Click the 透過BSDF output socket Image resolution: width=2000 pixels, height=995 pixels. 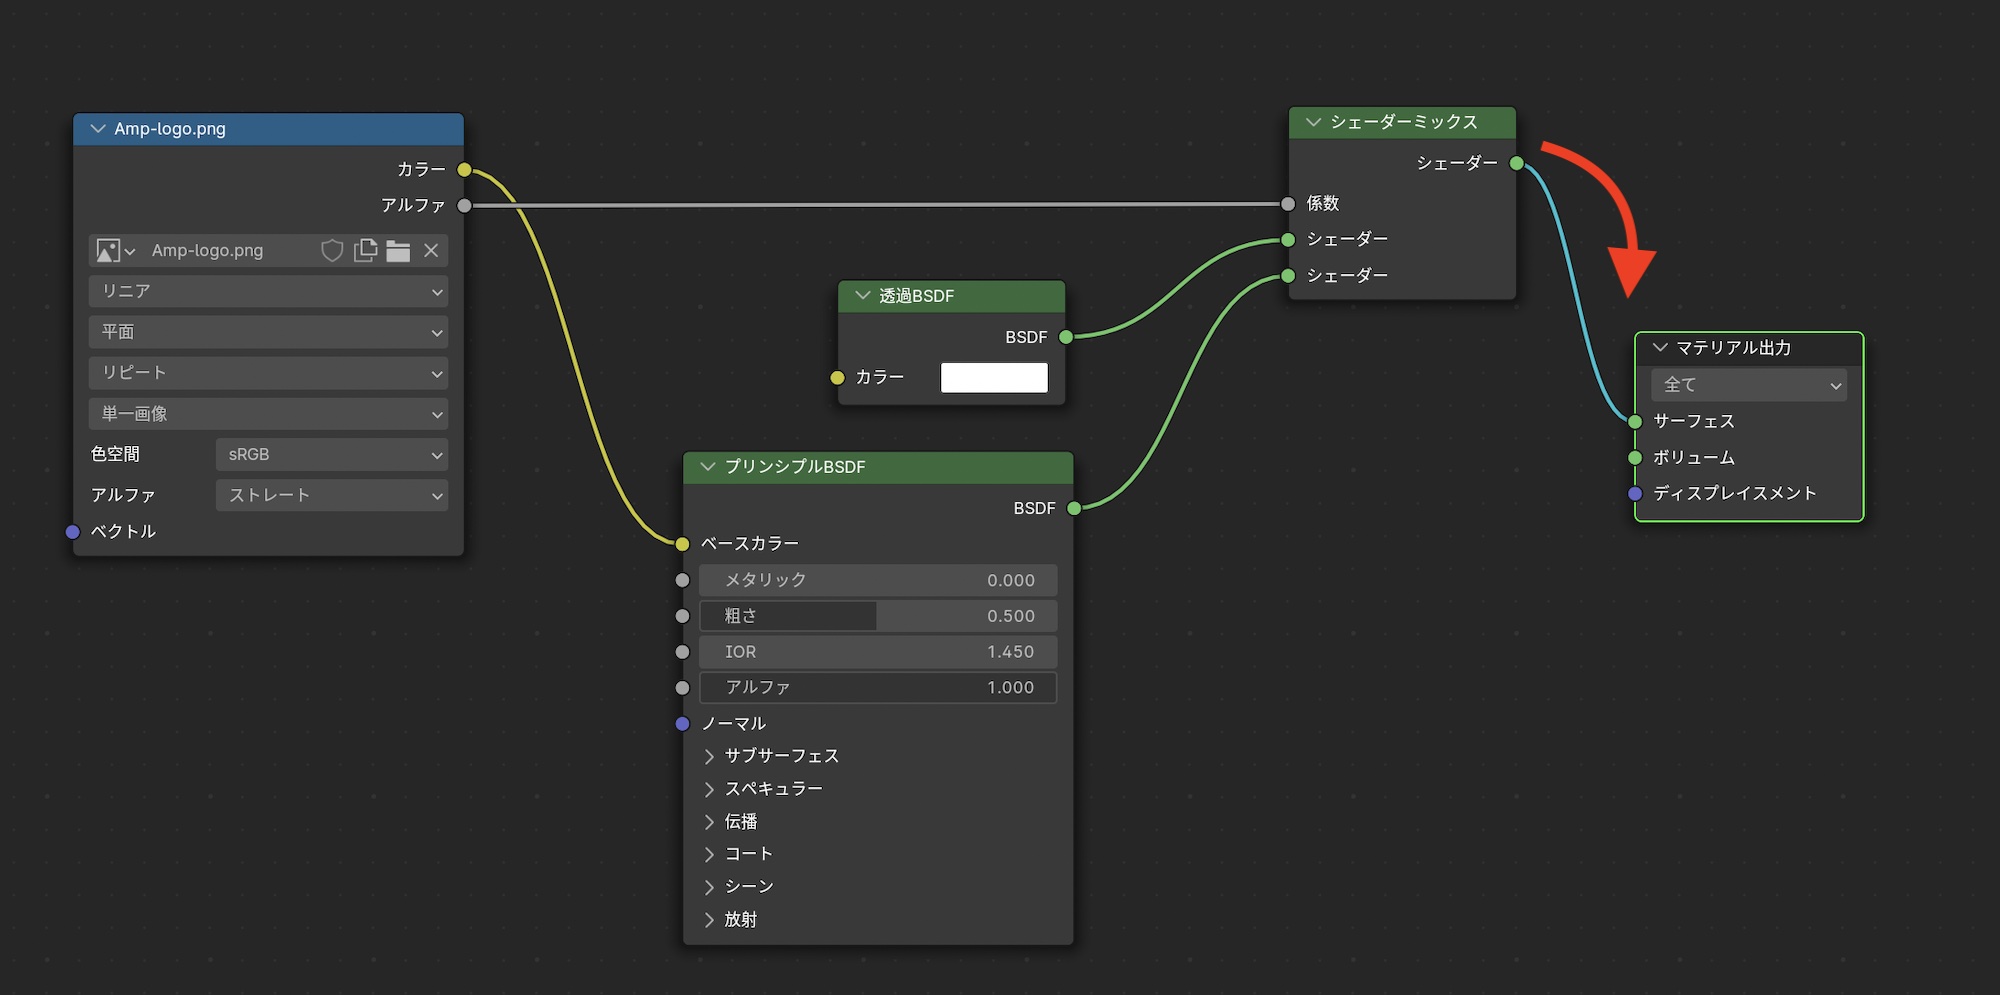(1066, 337)
